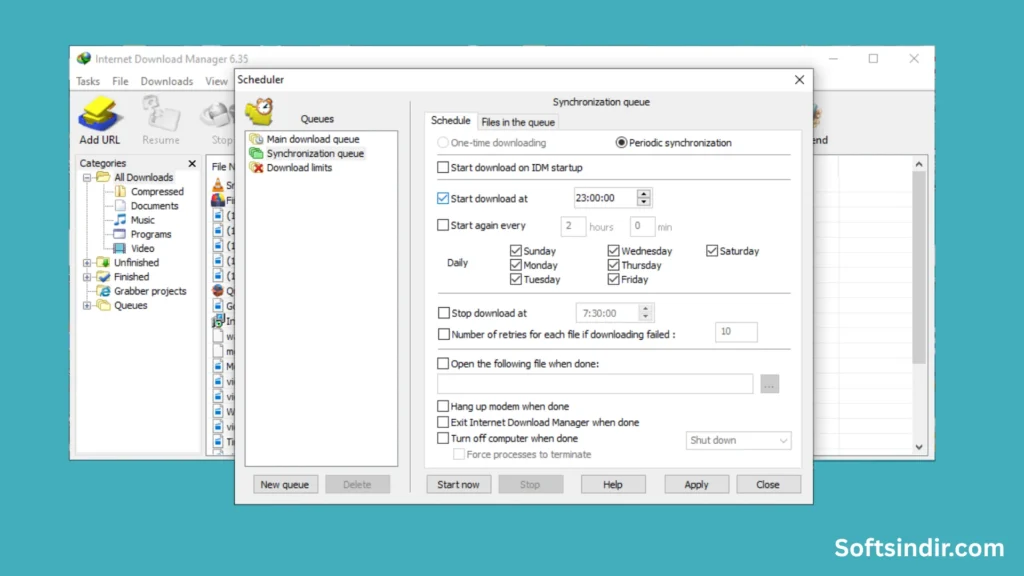Open the Shut down dropdown

coord(739,440)
